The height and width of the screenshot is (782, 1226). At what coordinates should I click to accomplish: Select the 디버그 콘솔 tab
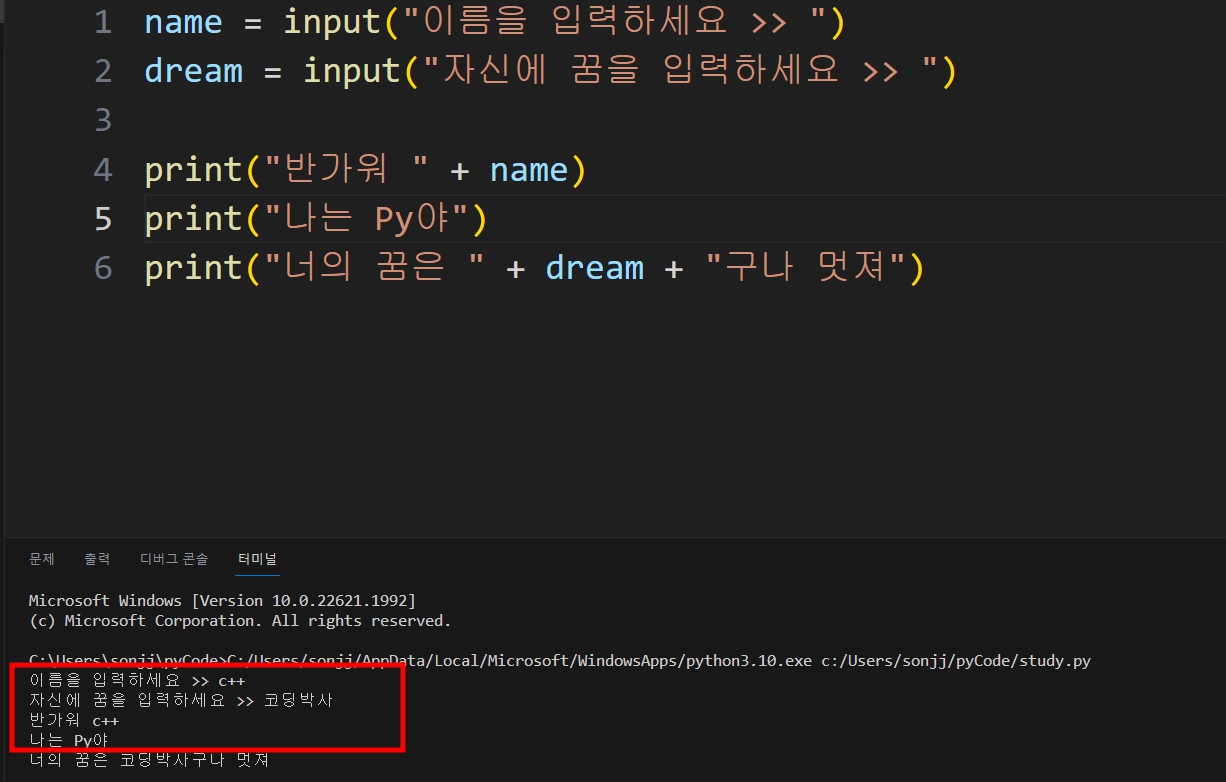(174, 559)
